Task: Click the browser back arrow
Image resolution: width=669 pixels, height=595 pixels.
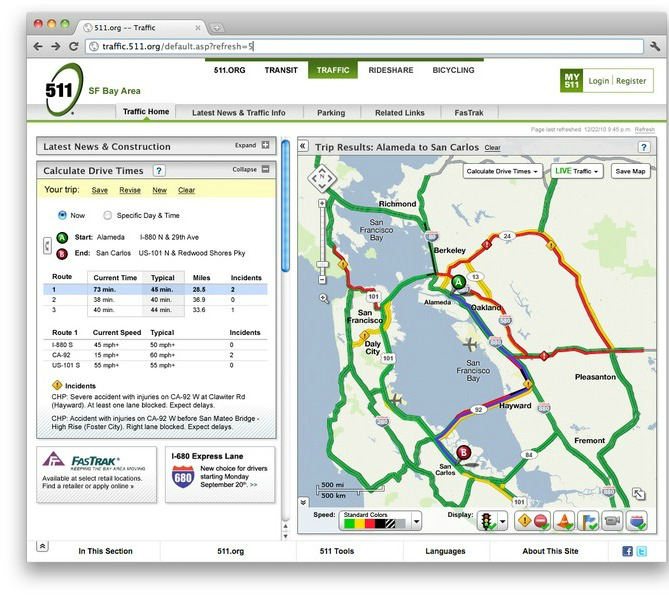Action: (x=38, y=46)
